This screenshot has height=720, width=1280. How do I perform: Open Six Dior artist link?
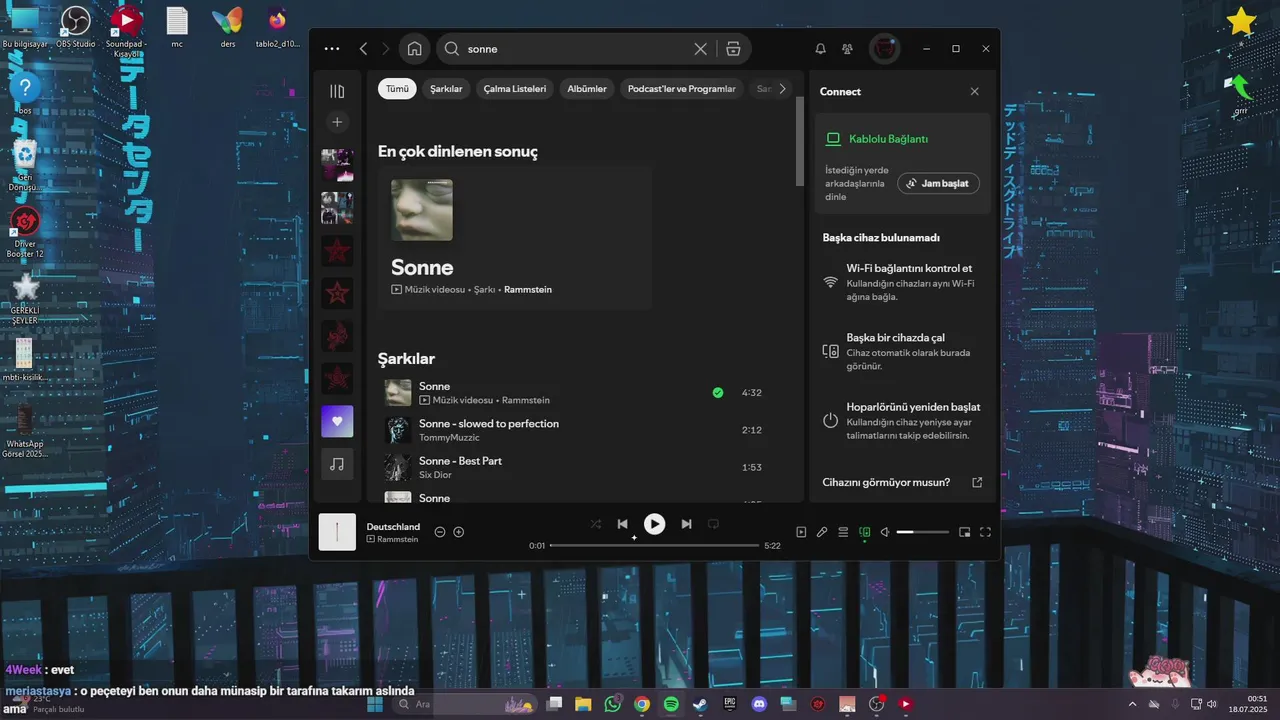point(435,475)
